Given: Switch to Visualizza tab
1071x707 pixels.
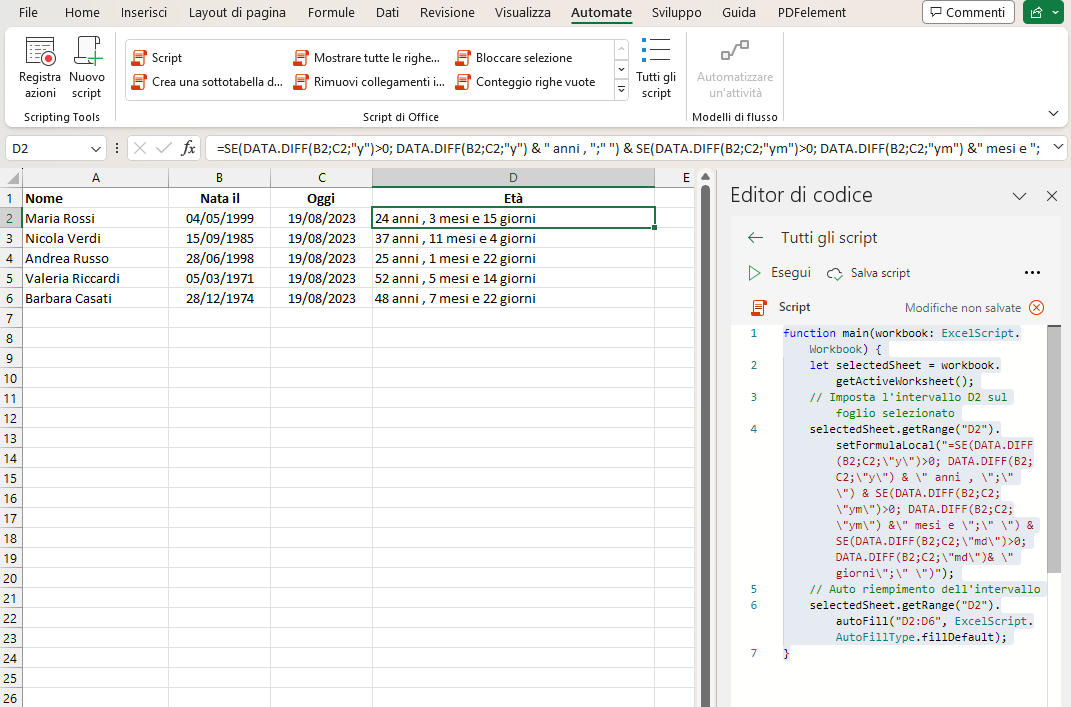Looking at the screenshot, I should pyautogui.click(x=523, y=12).
